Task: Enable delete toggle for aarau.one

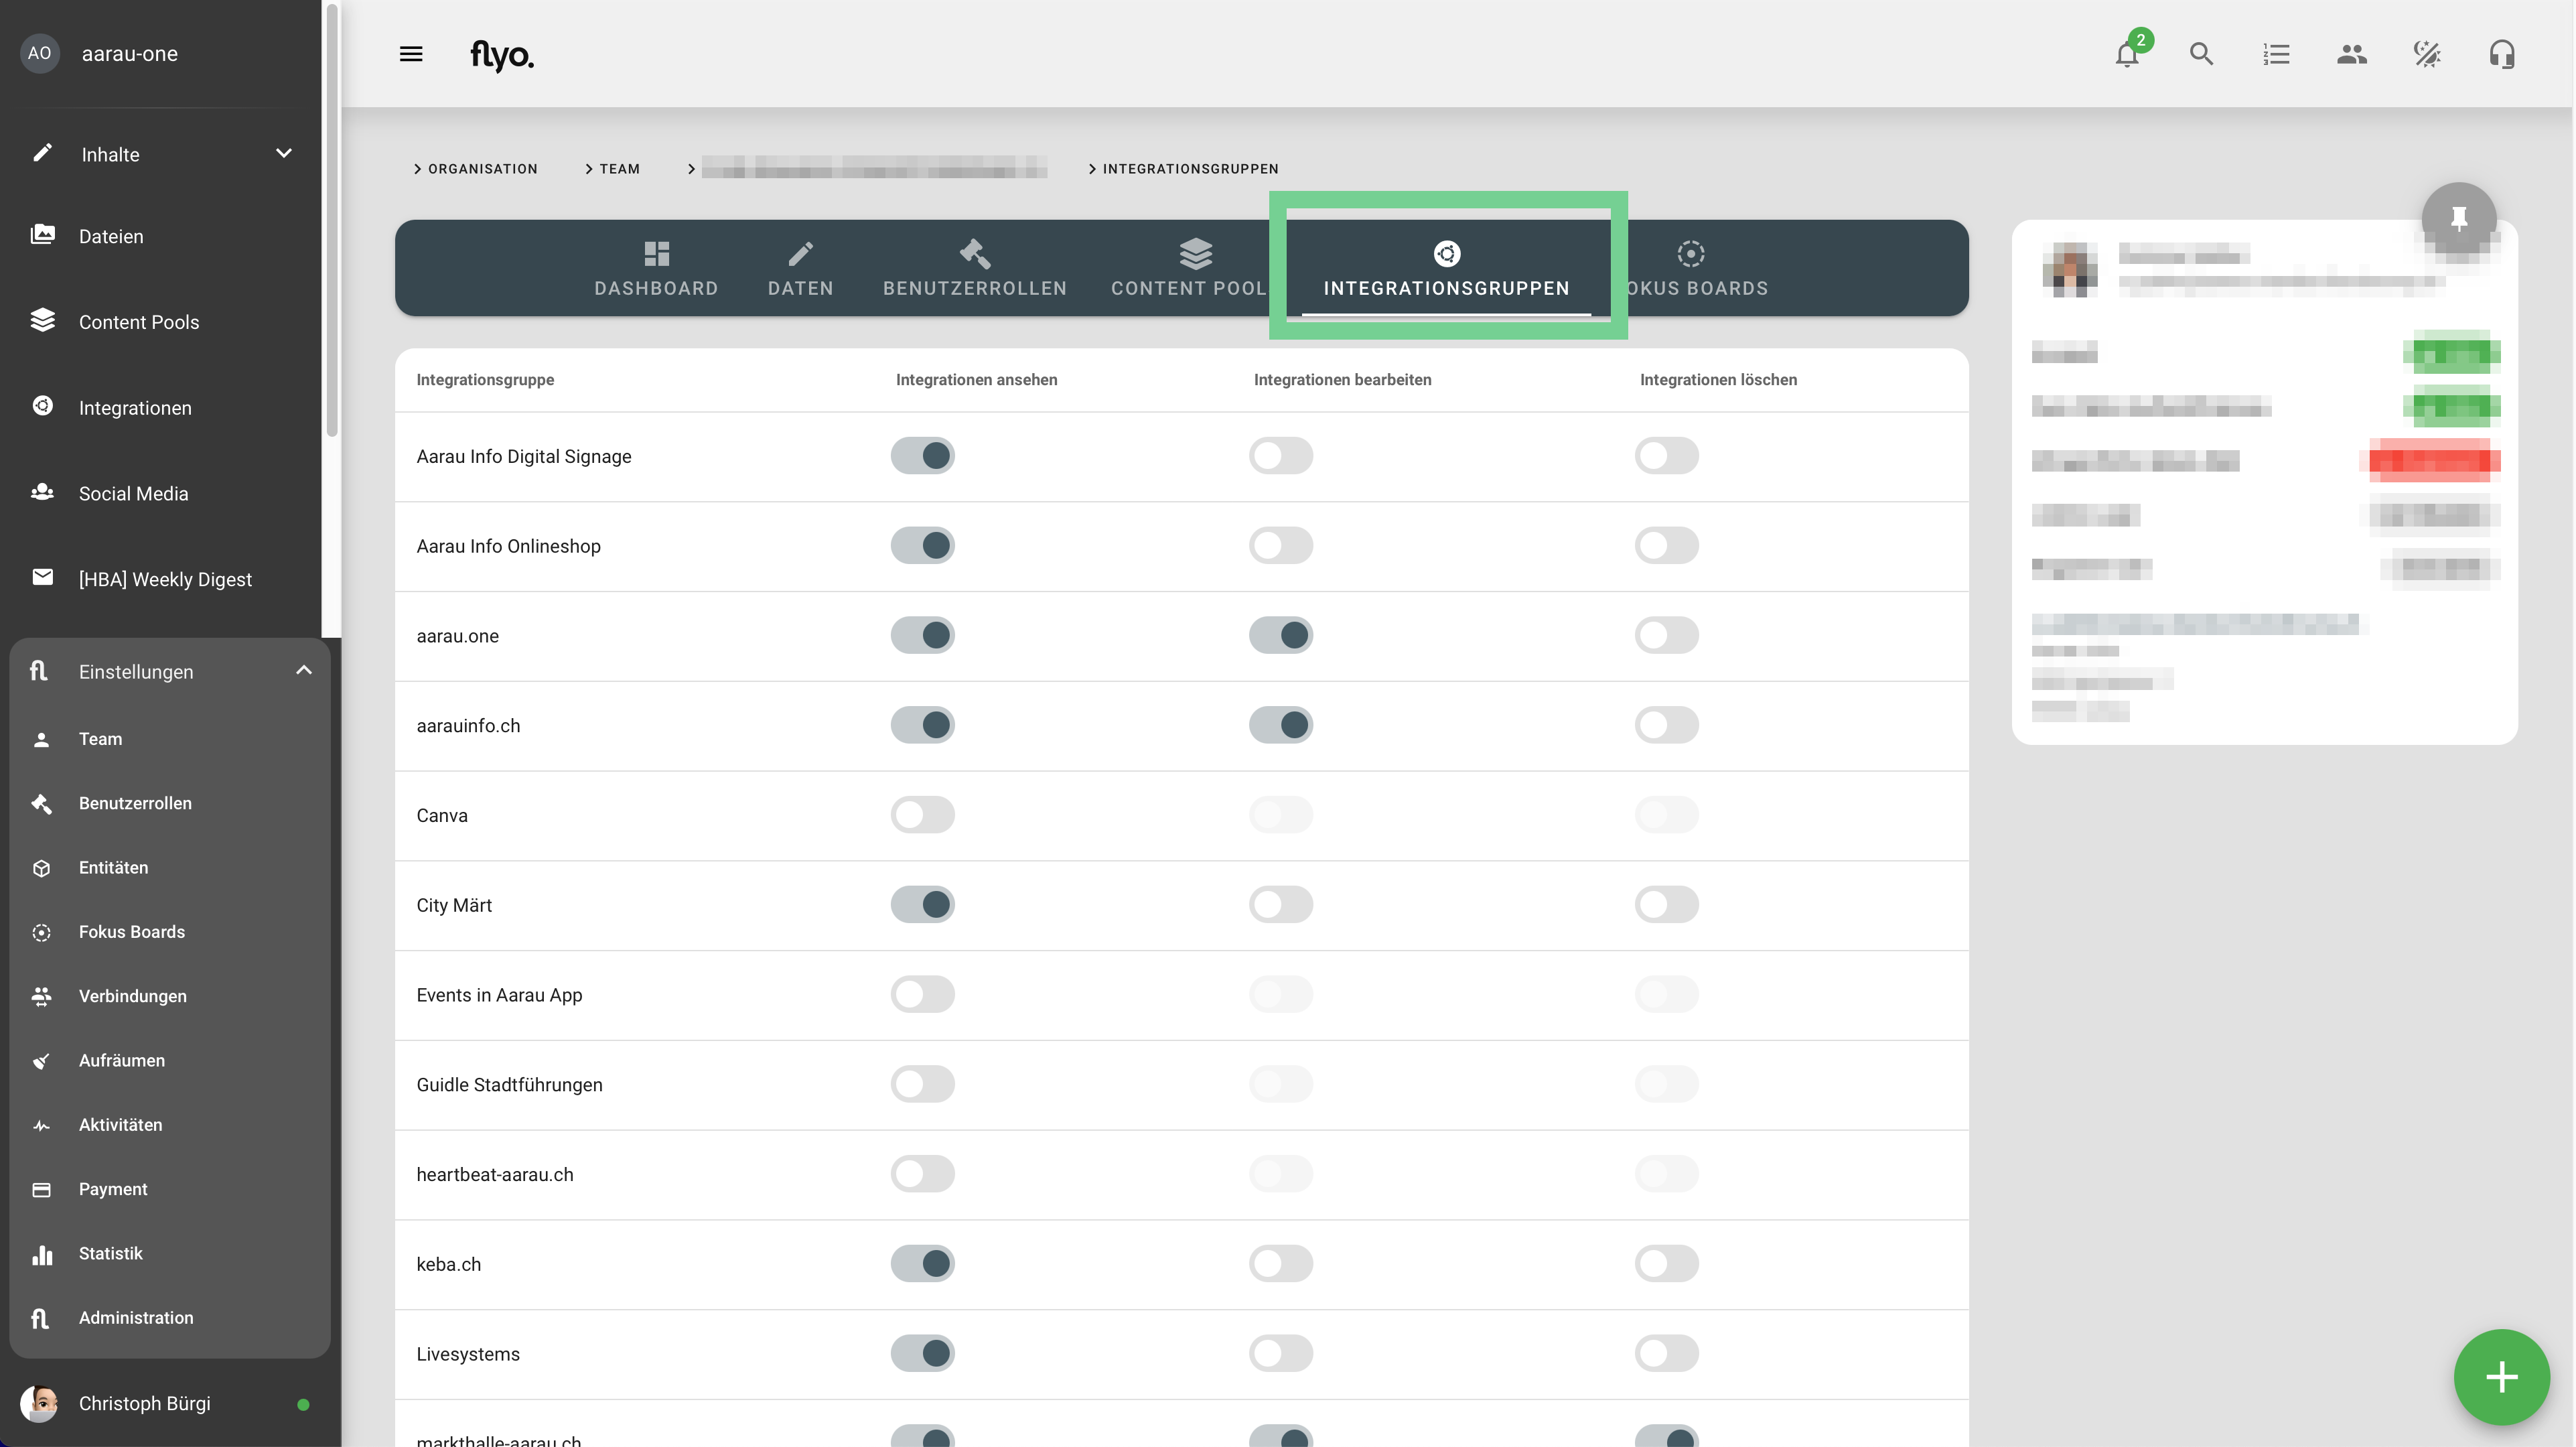Action: click(x=1666, y=635)
